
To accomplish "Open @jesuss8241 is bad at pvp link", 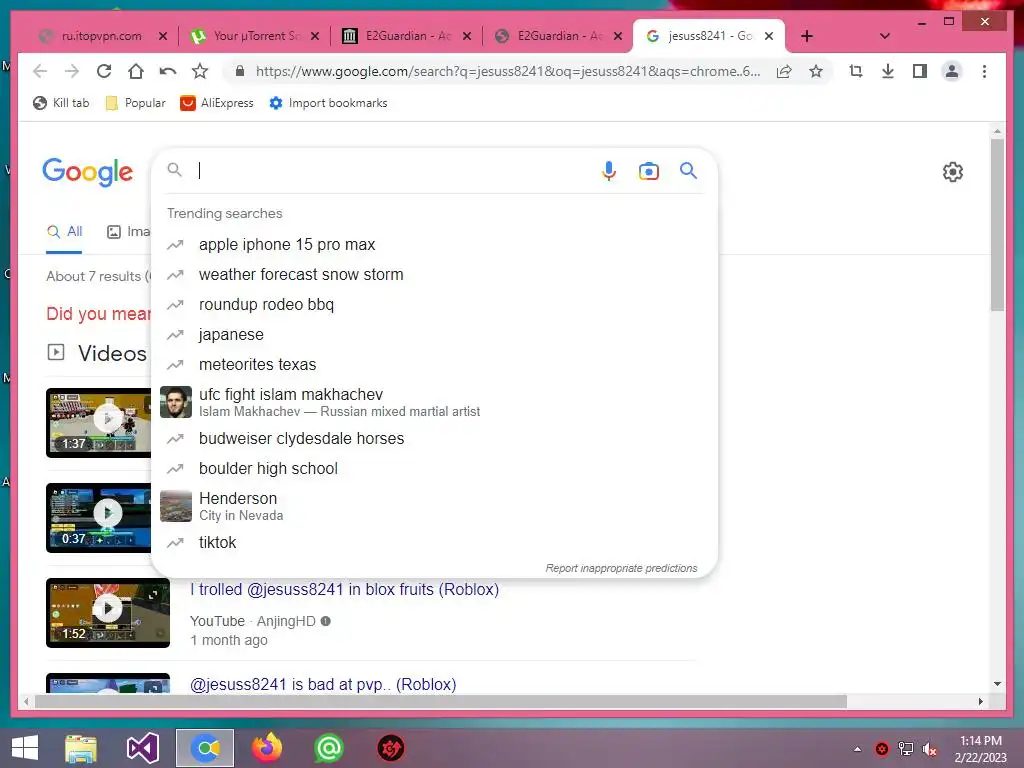I will pos(323,684).
